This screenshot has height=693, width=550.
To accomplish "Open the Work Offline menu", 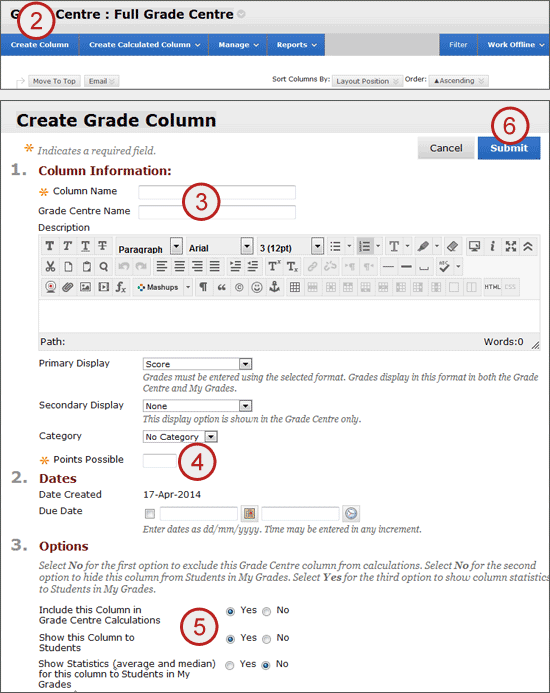I will point(514,45).
